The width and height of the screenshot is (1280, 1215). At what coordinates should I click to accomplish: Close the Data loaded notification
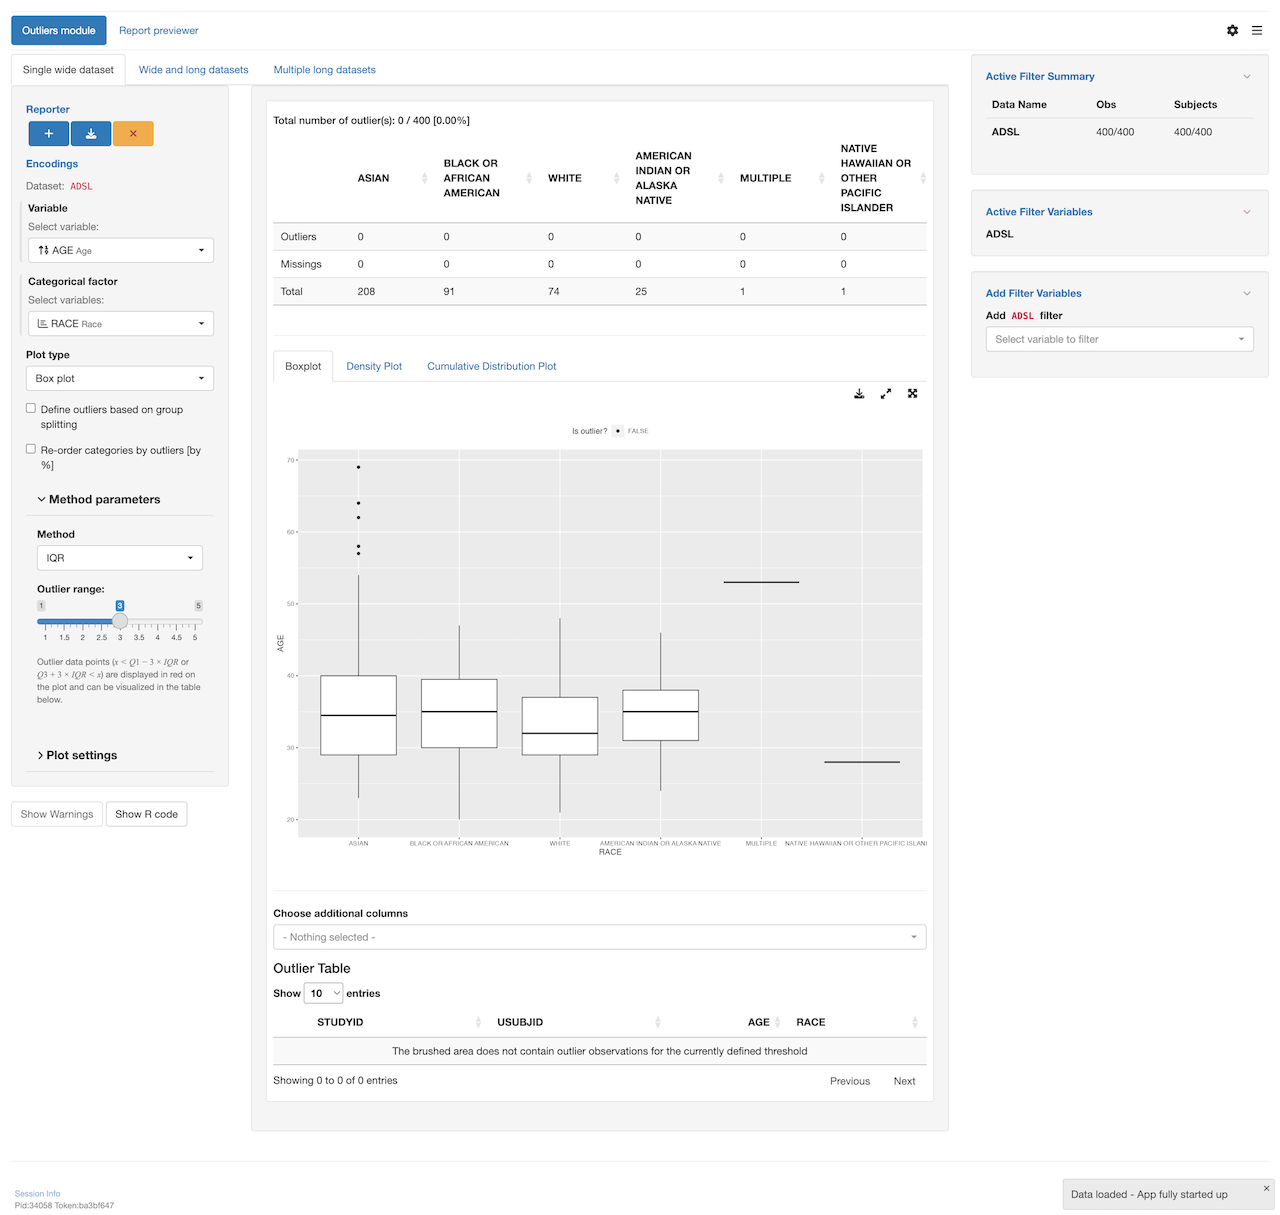1266,1188
